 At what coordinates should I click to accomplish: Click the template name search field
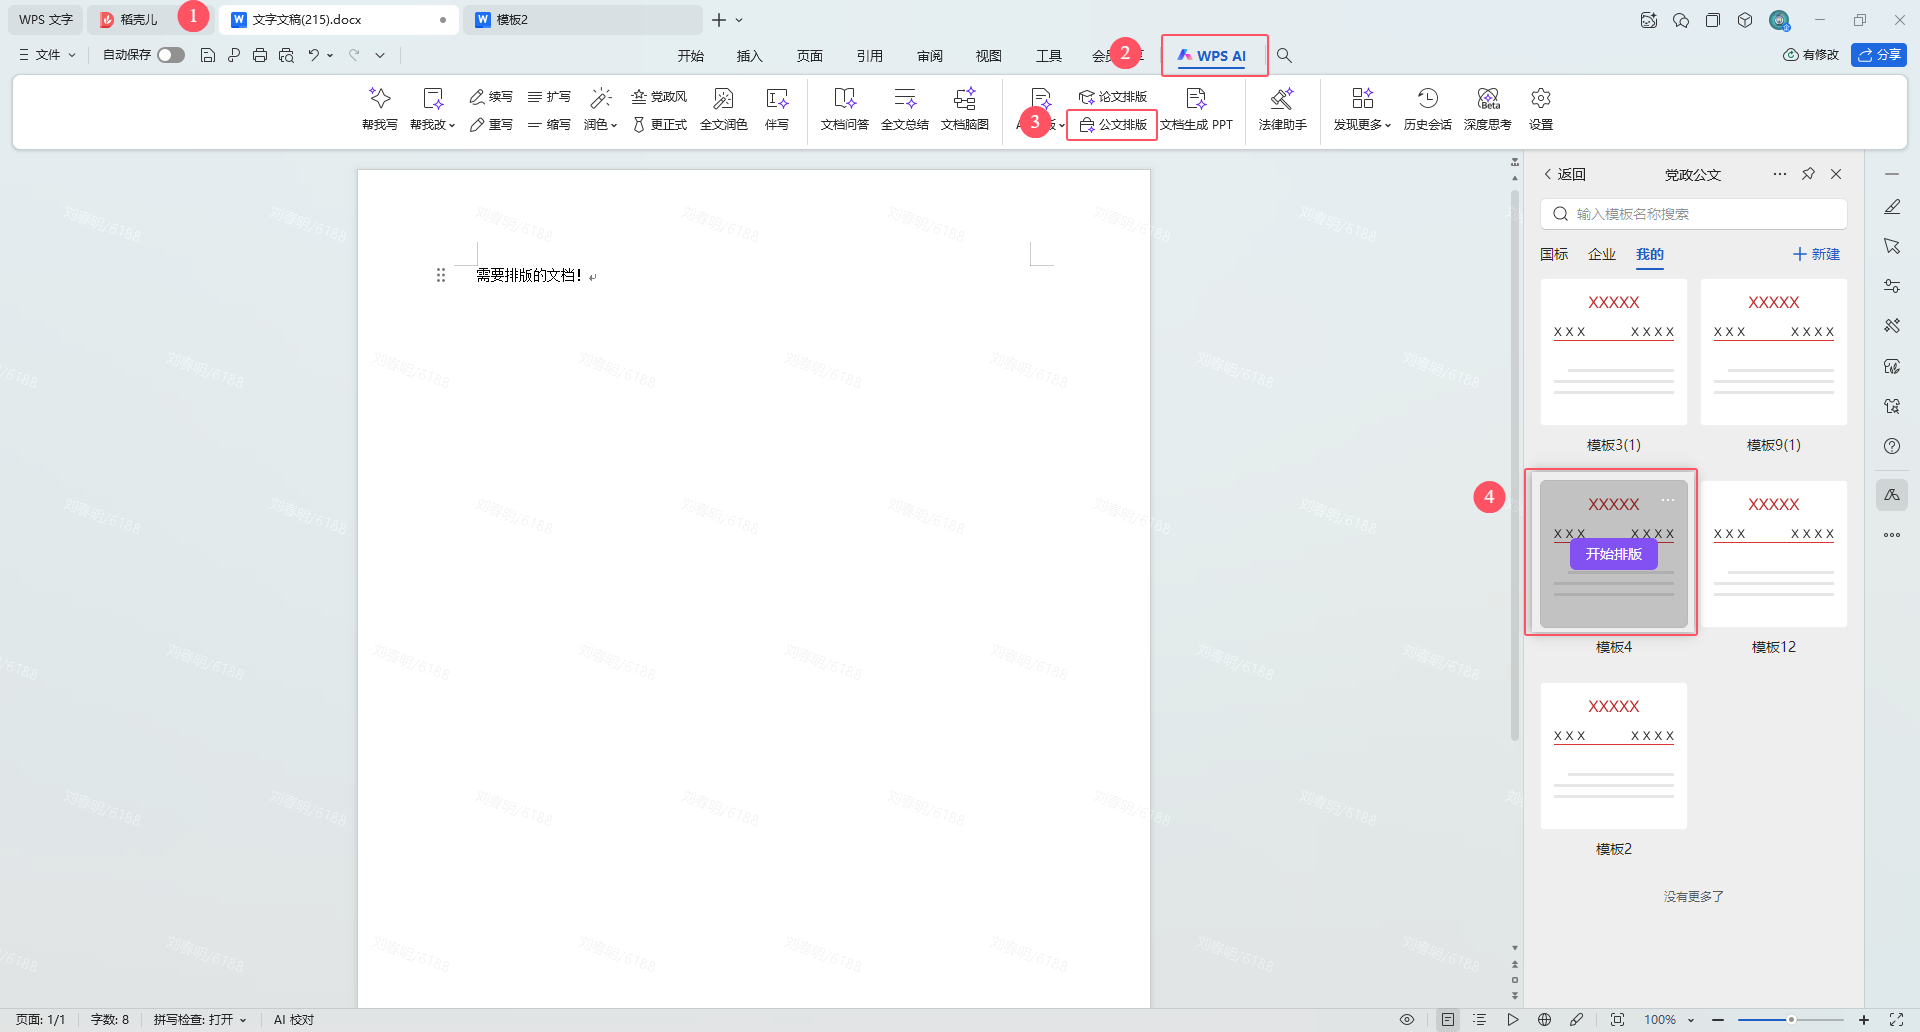coord(1700,214)
